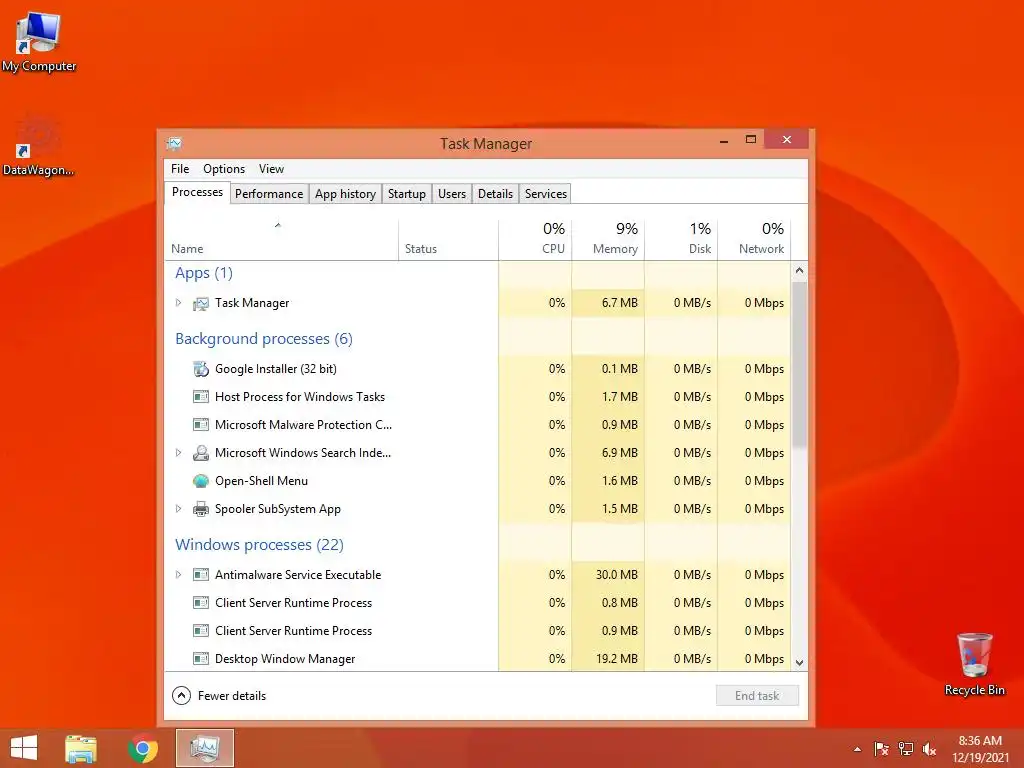Open the Action Center flag icon

(x=881, y=749)
